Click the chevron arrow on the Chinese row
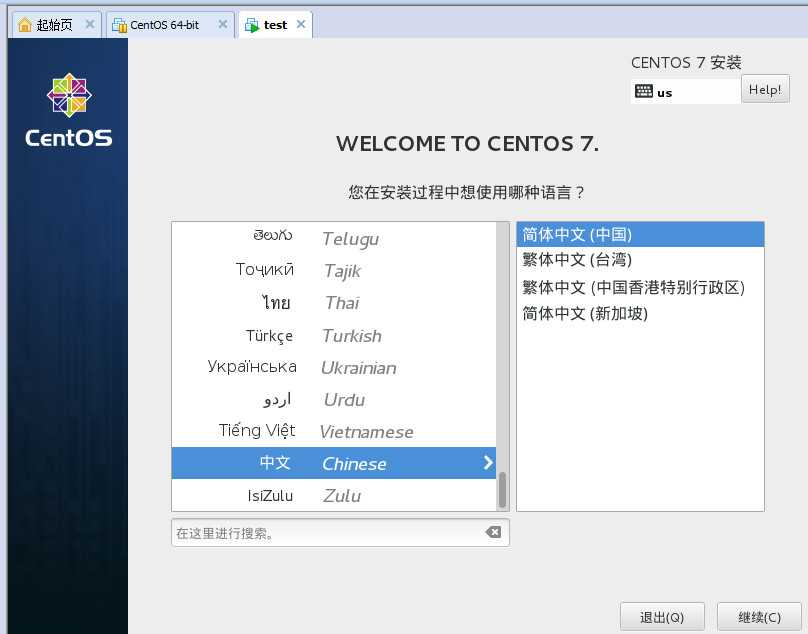The image size is (808, 634). [488, 463]
